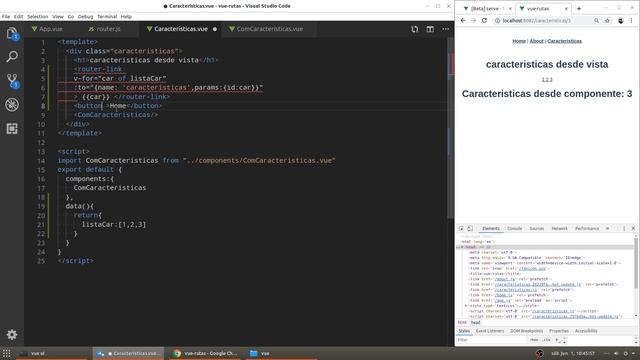The image size is (640, 360).
Task: Switch to vue-rutas Google Chrome taskbar entry
Action: [205, 353]
